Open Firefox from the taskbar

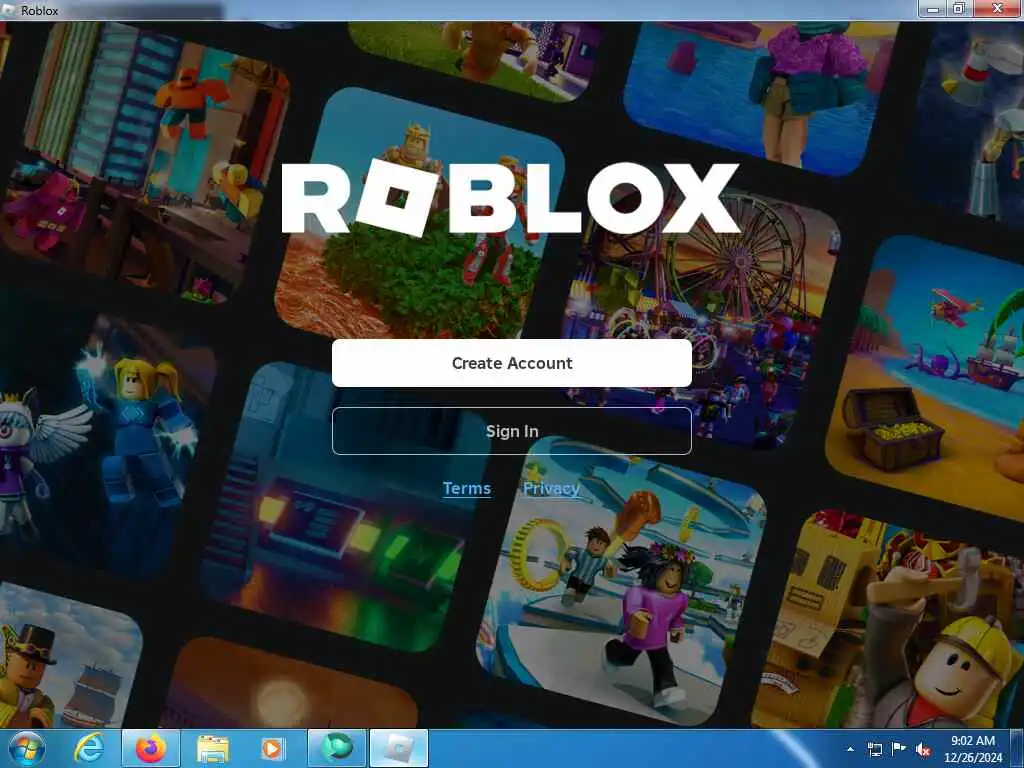click(151, 749)
